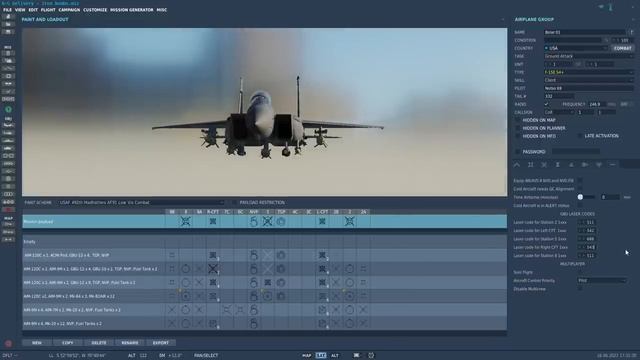Screen dimensions: 640x360
Task: Open mission file icon in left toolbar
Action: coord(8,24)
